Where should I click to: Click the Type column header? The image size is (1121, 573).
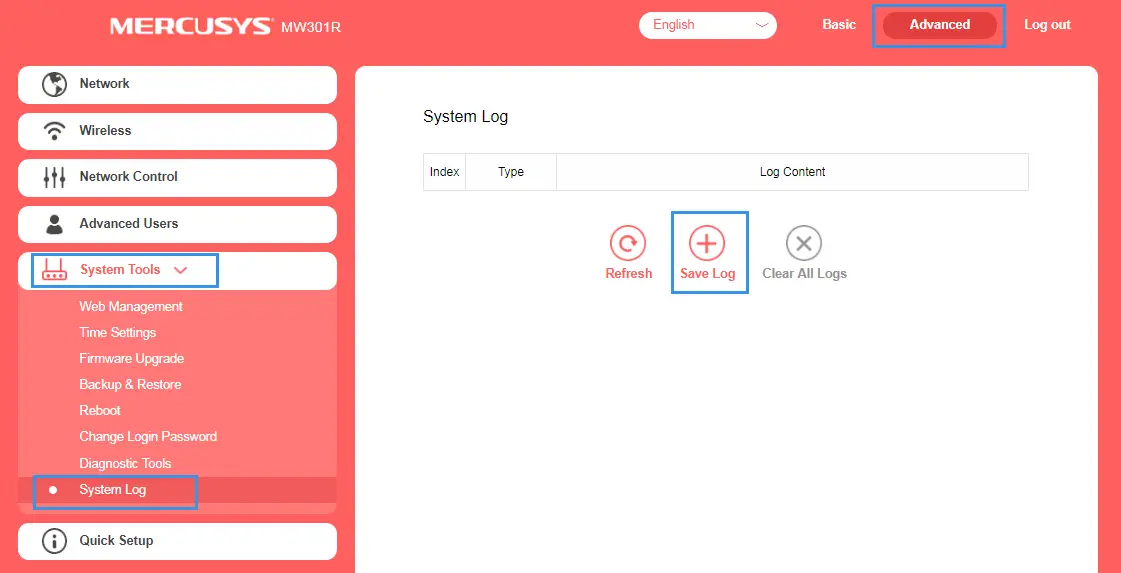point(510,172)
